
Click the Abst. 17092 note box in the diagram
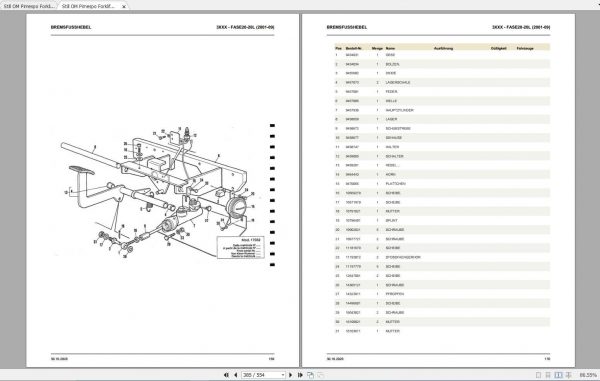coord(240,247)
